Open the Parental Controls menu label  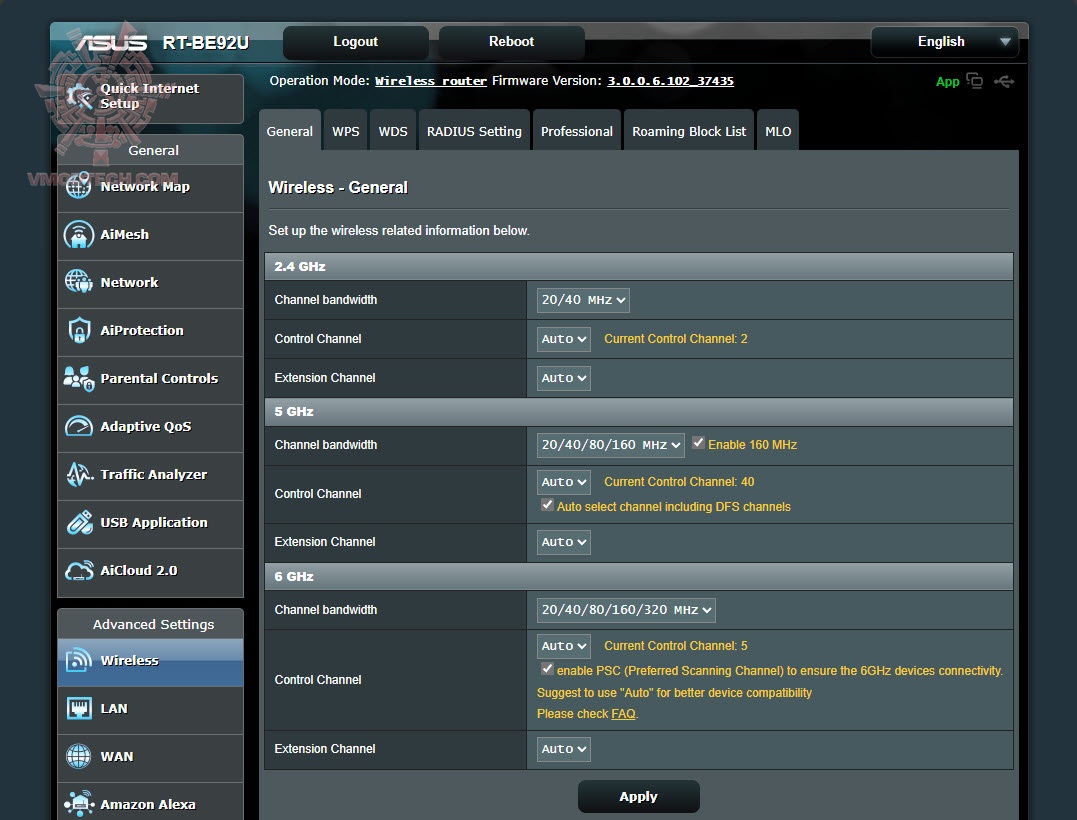point(159,378)
